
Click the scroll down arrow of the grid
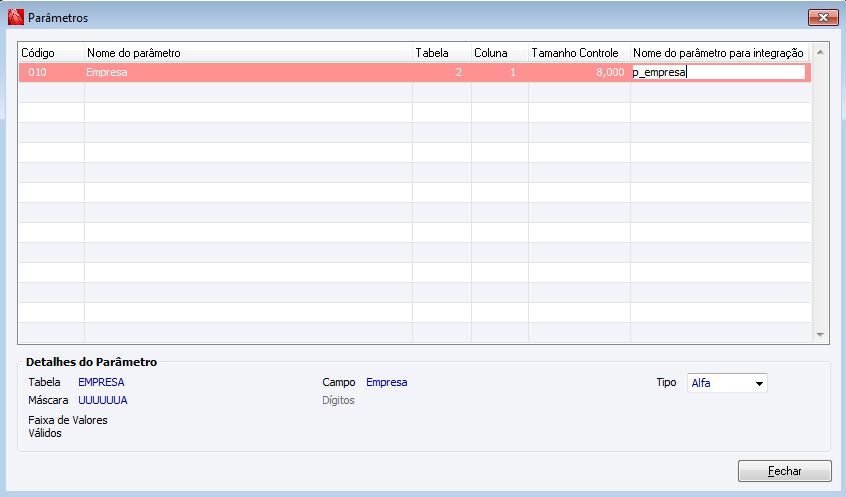[x=820, y=335]
